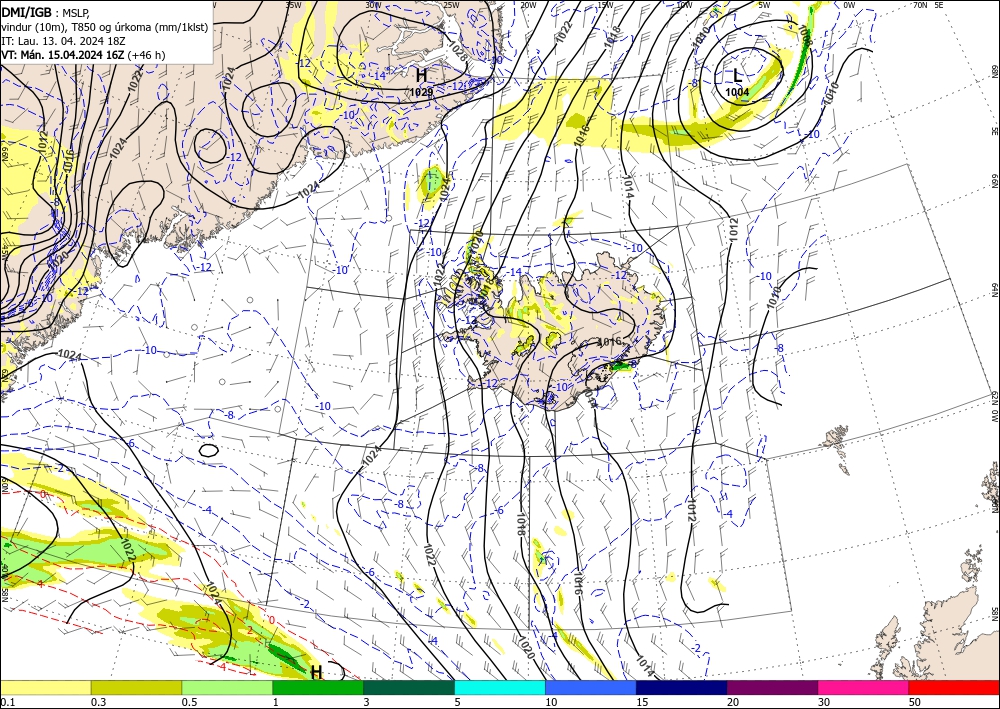Click the L marker labeled 1004
The height and width of the screenshot is (709, 1000).
click(x=738, y=75)
